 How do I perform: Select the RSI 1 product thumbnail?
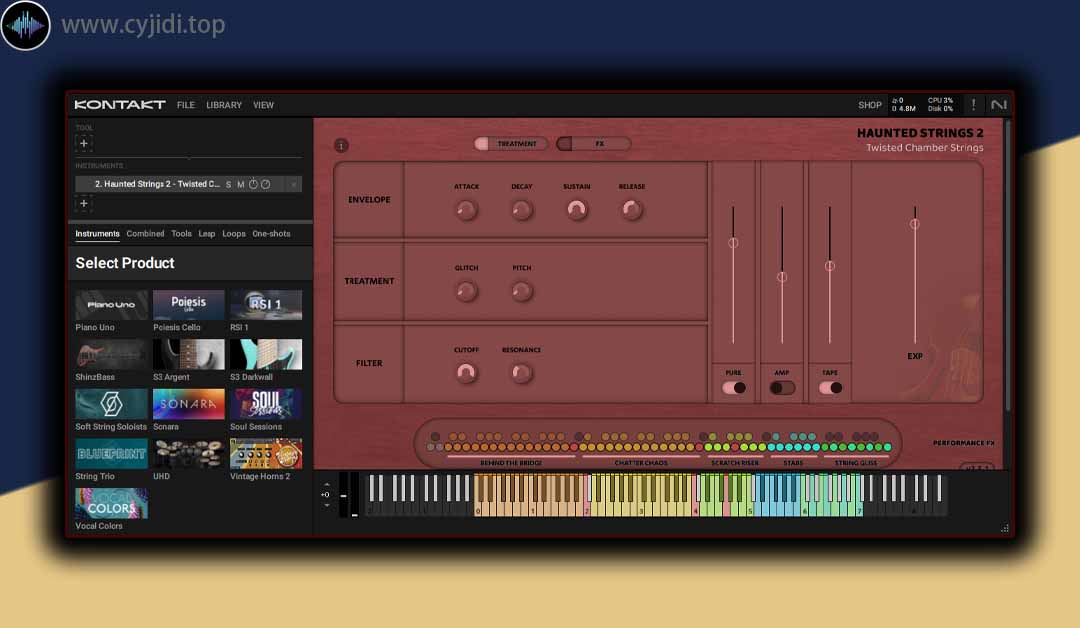coord(266,305)
